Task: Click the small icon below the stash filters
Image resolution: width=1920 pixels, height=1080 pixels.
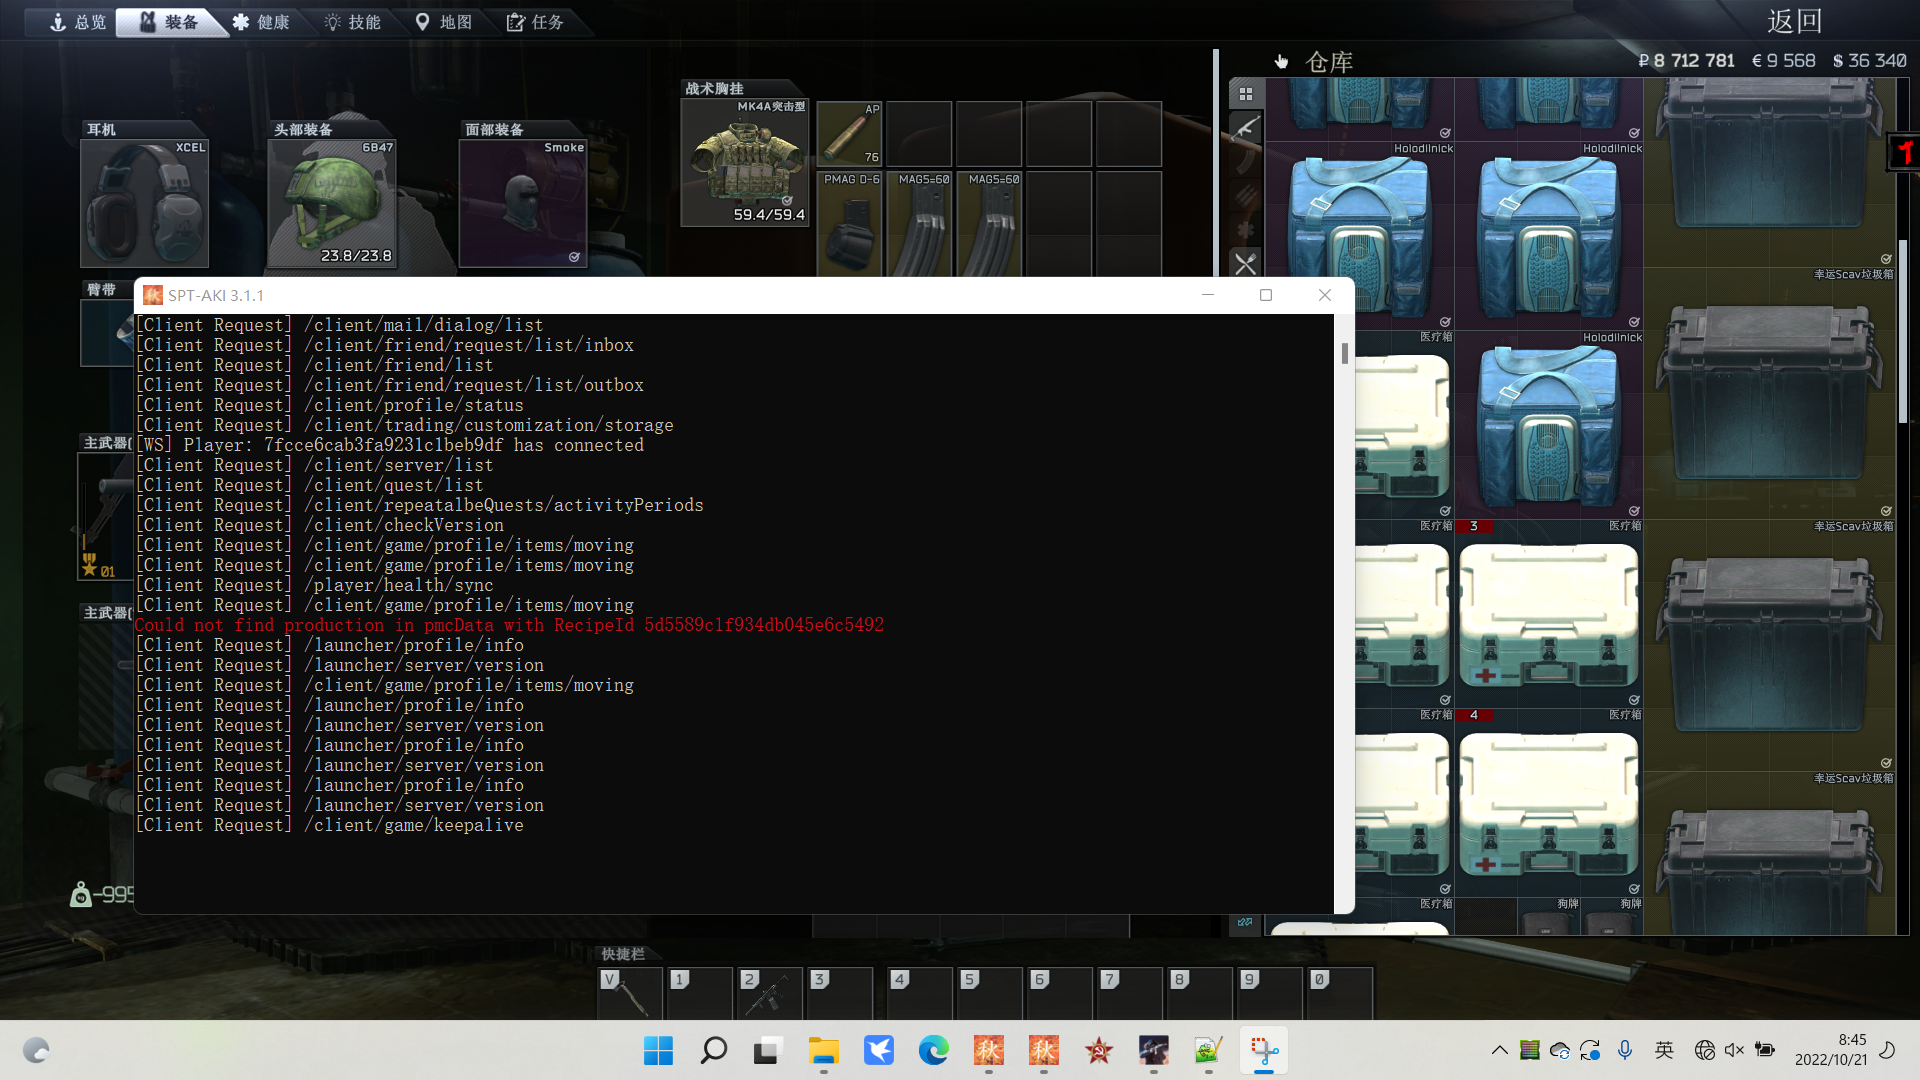Action: [1245, 922]
